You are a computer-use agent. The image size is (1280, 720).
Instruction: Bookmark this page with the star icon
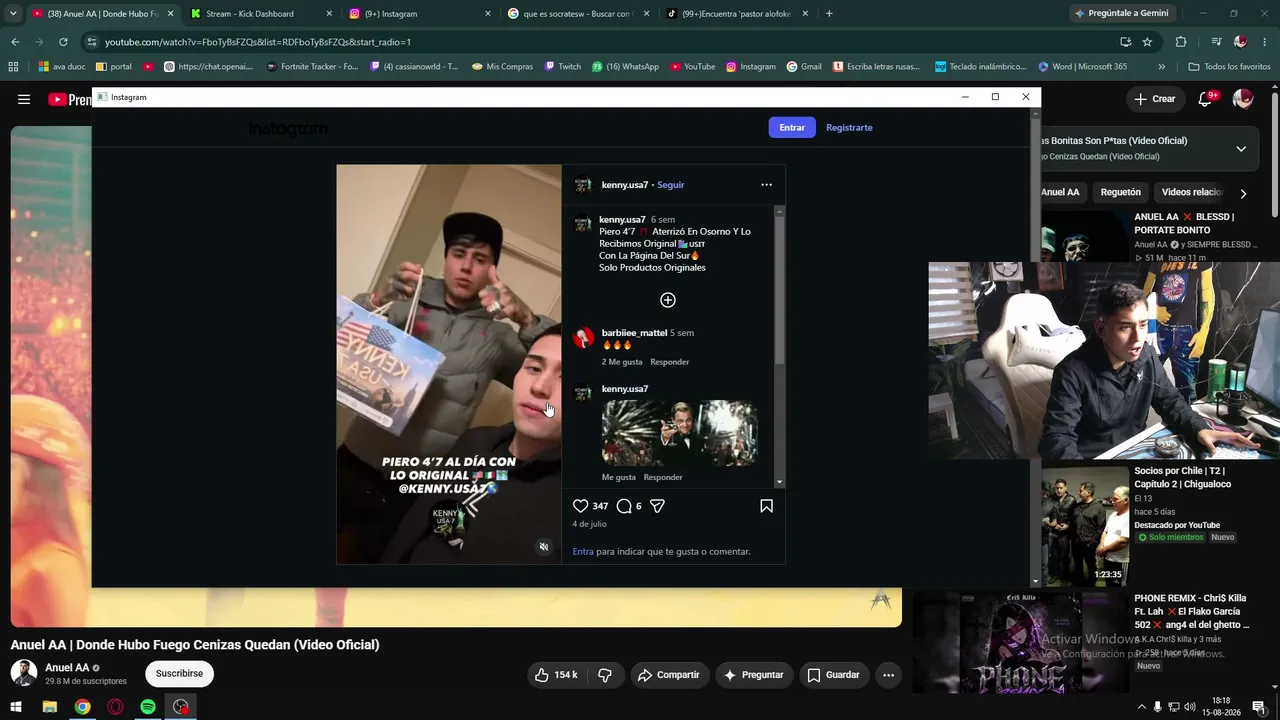click(x=1147, y=42)
